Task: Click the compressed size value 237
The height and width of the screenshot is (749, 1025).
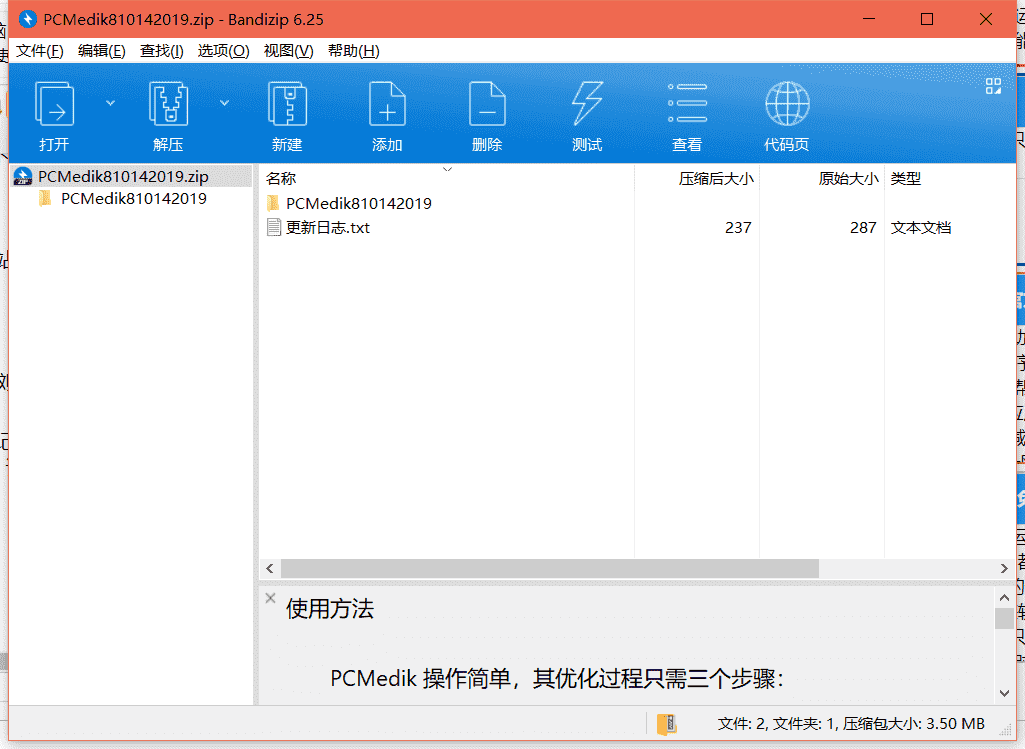Action: 738,227
